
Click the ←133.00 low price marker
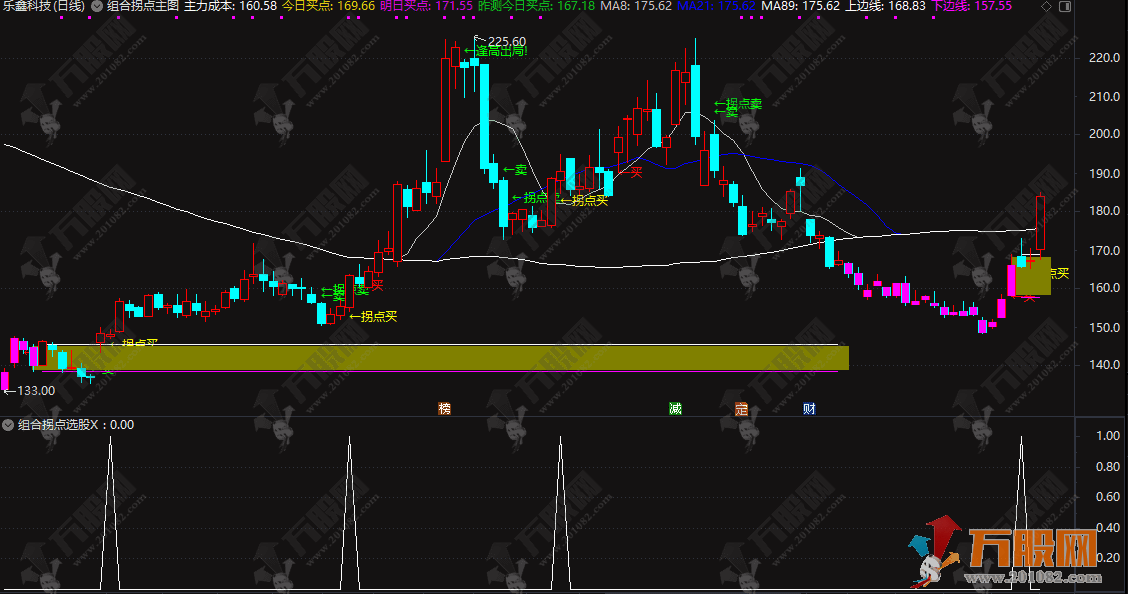tap(28, 390)
